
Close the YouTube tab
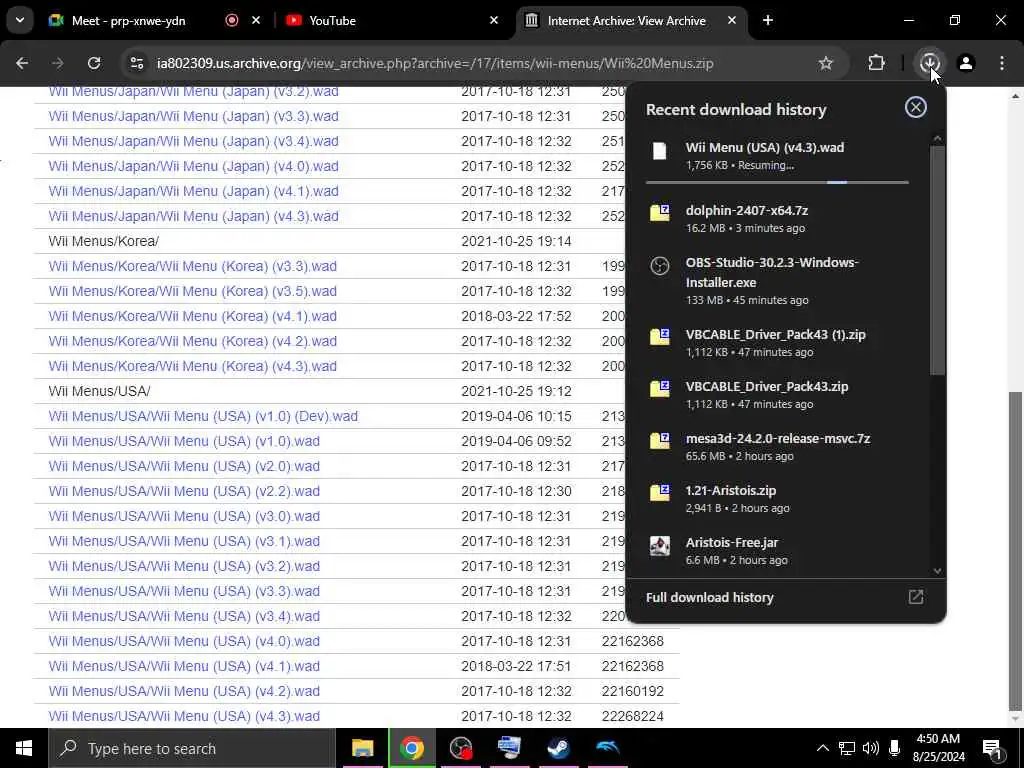[494, 20]
